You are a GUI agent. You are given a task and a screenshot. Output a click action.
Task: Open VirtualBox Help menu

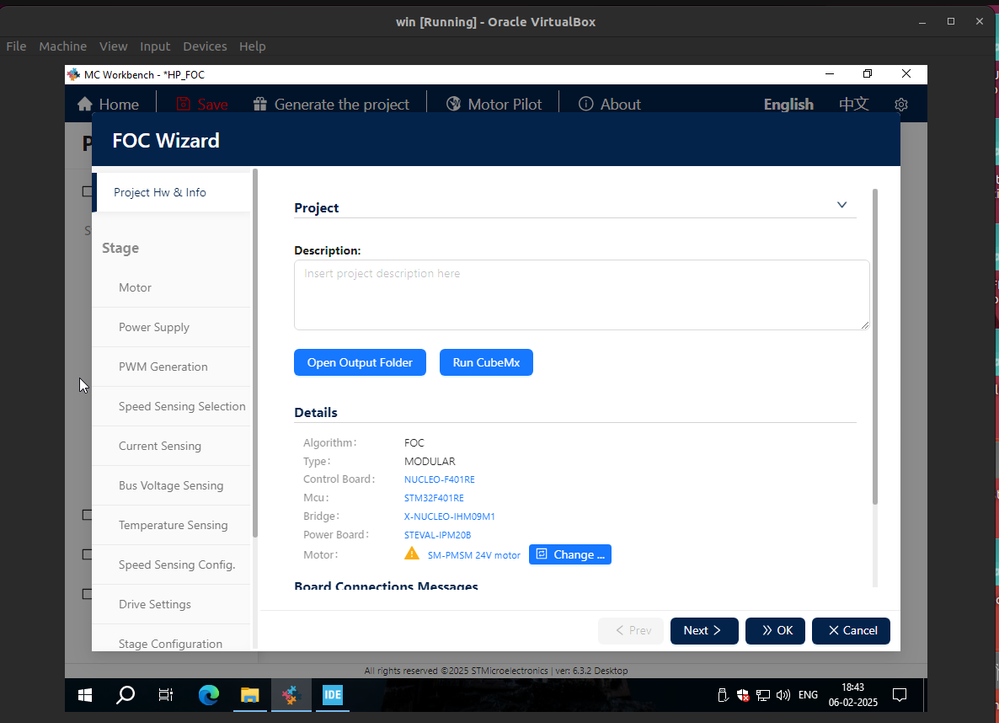click(x=252, y=47)
